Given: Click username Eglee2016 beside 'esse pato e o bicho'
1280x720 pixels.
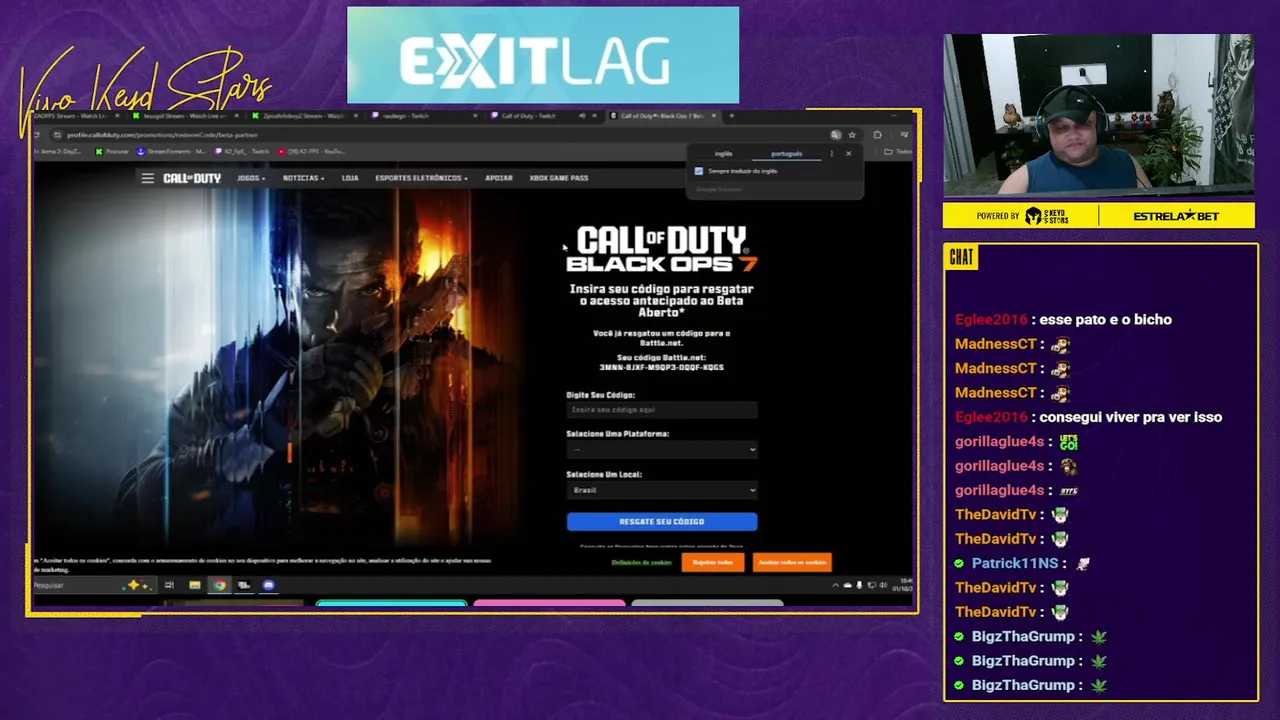Looking at the screenshot, I should (991, 320).
